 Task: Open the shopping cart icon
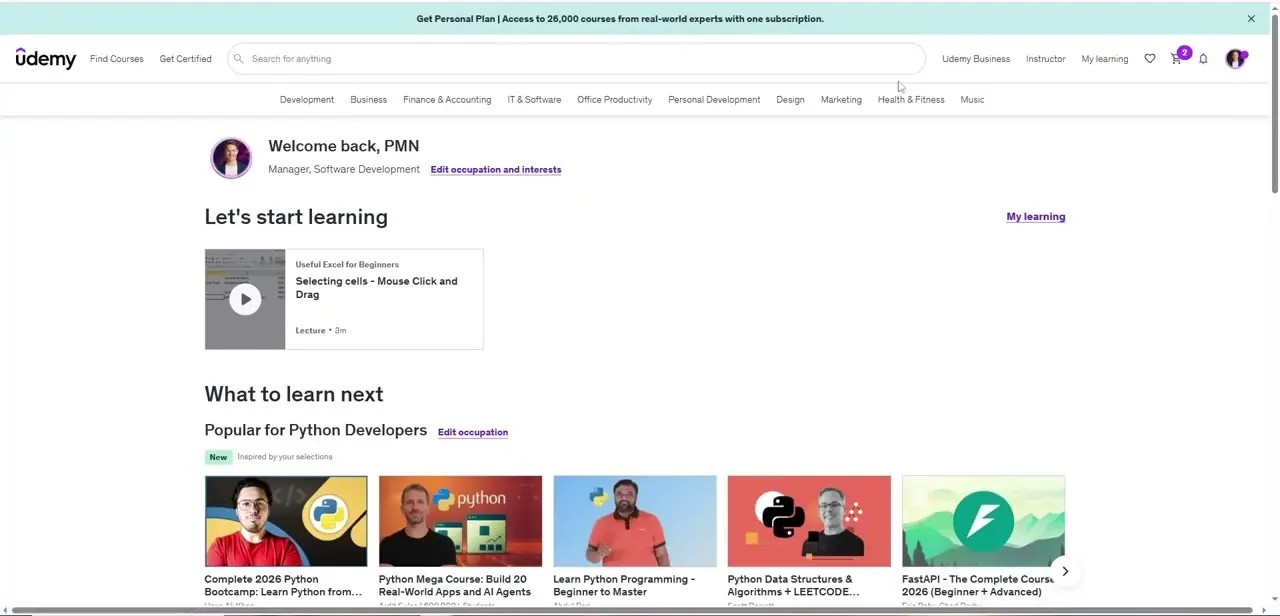[x=1177, y=59]
